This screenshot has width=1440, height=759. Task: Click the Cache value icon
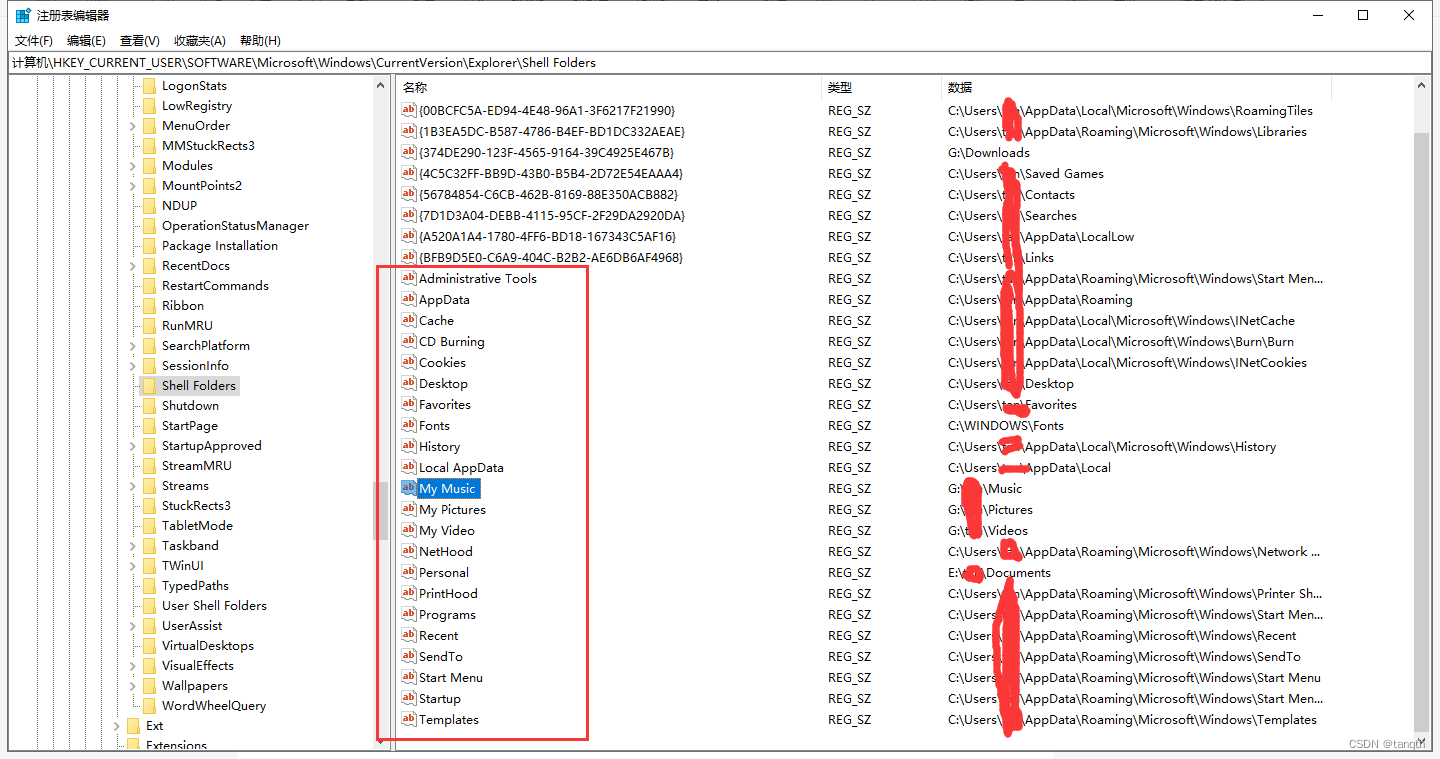pos(408,320)
